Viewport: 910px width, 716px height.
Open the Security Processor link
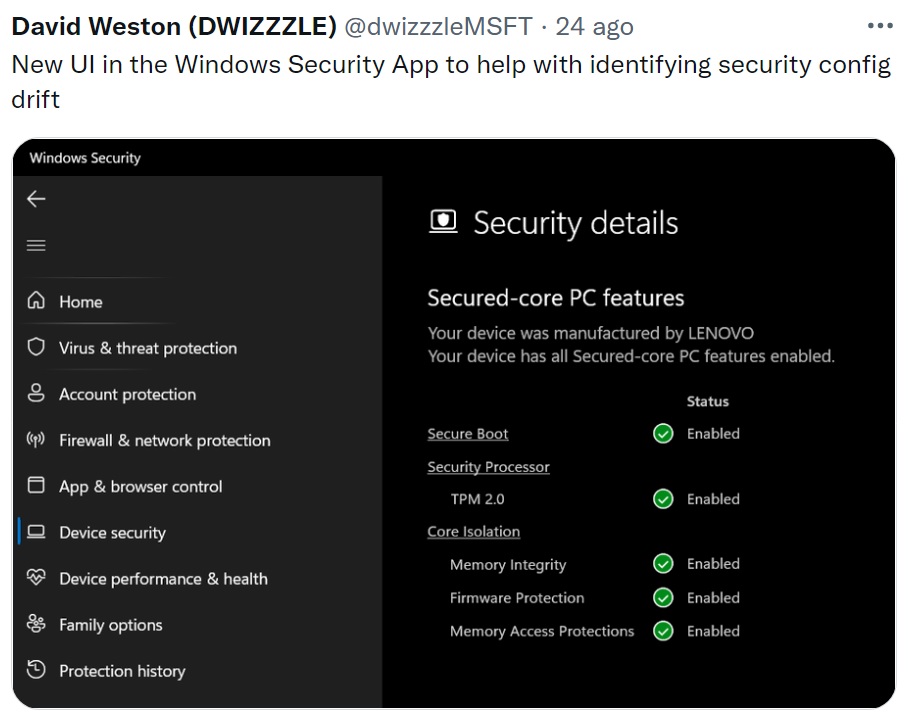tap(488, 467)
